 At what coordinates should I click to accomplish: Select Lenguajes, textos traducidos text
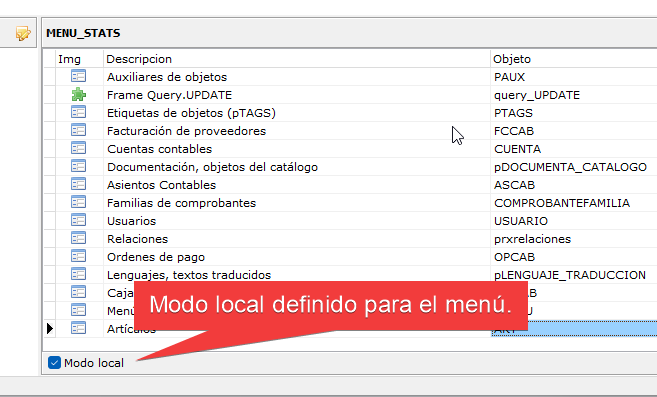pyautogui.click(x=189, y=275)
